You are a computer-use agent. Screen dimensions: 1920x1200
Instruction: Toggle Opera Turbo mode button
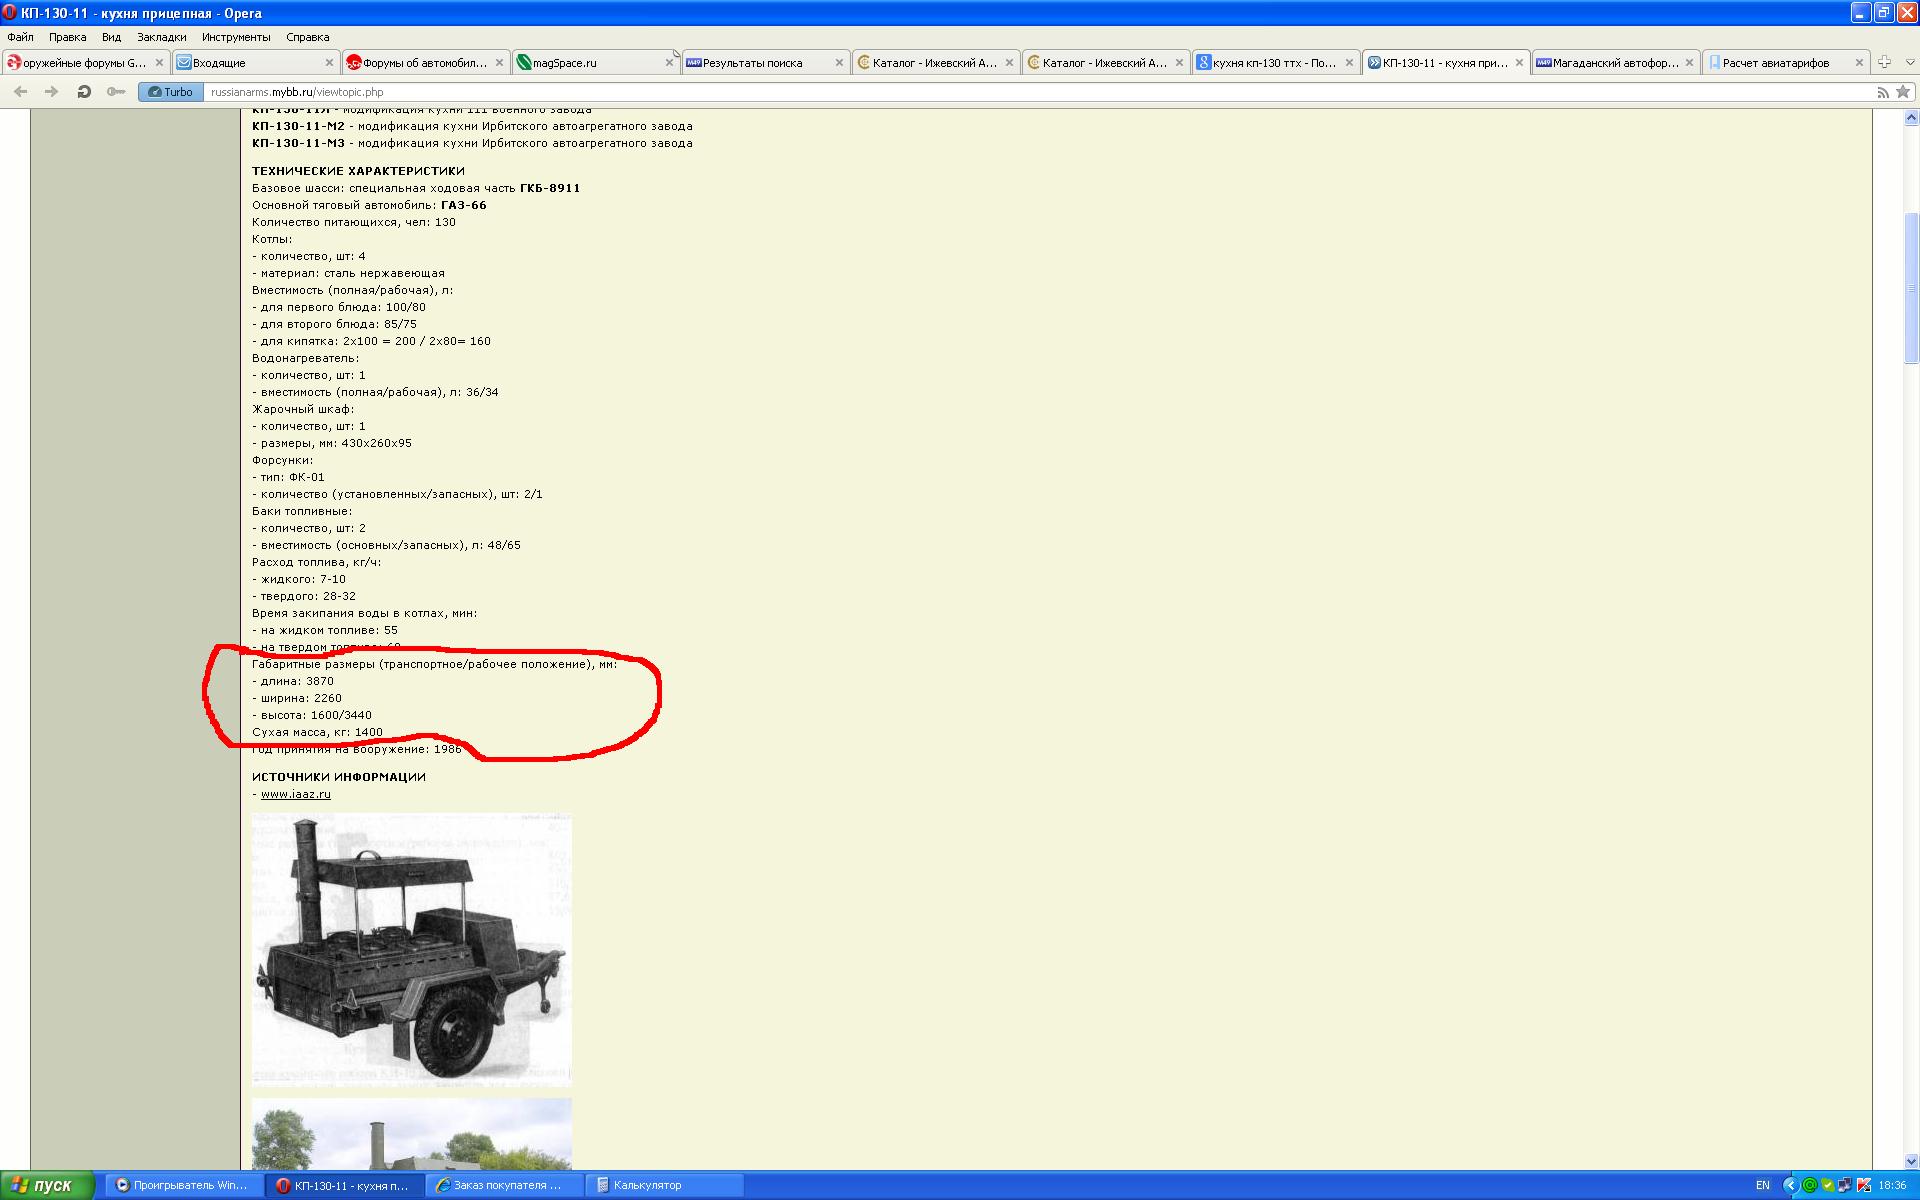pos(170,92)
